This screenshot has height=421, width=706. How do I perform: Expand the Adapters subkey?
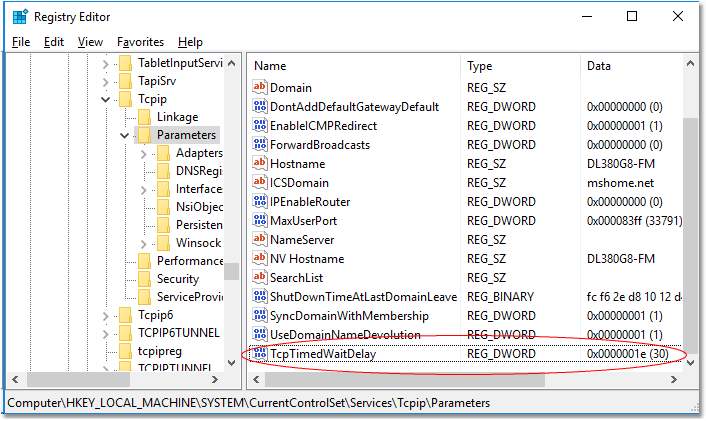144,154
